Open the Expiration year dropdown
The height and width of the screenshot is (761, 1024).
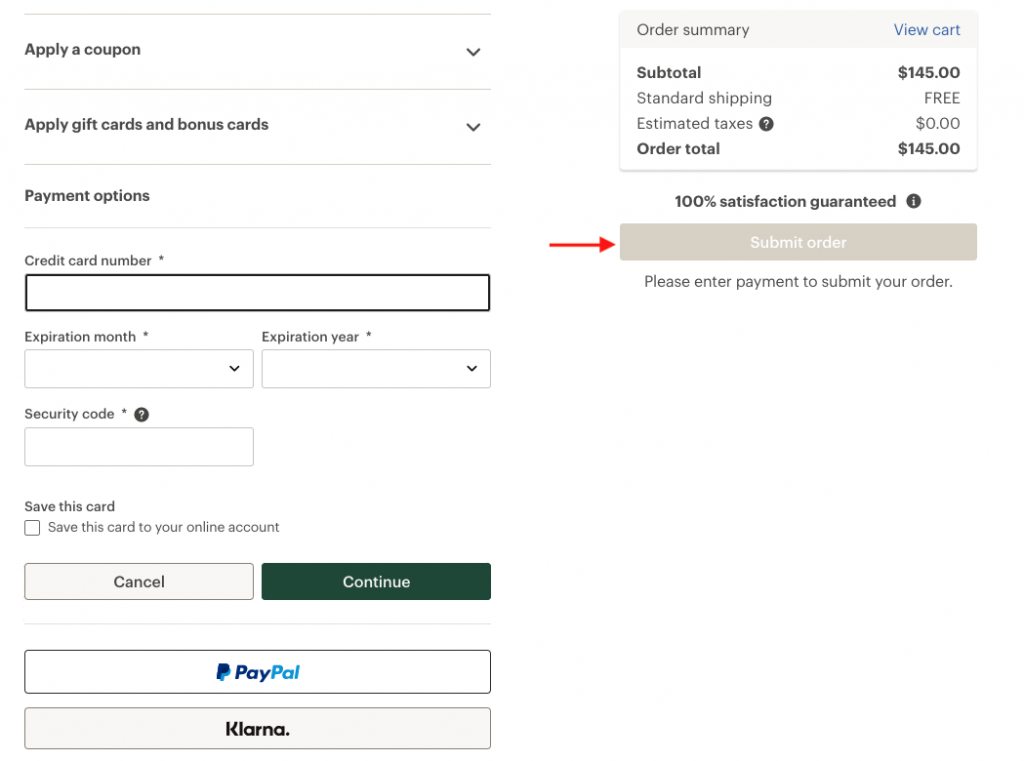tap(376, 368)
